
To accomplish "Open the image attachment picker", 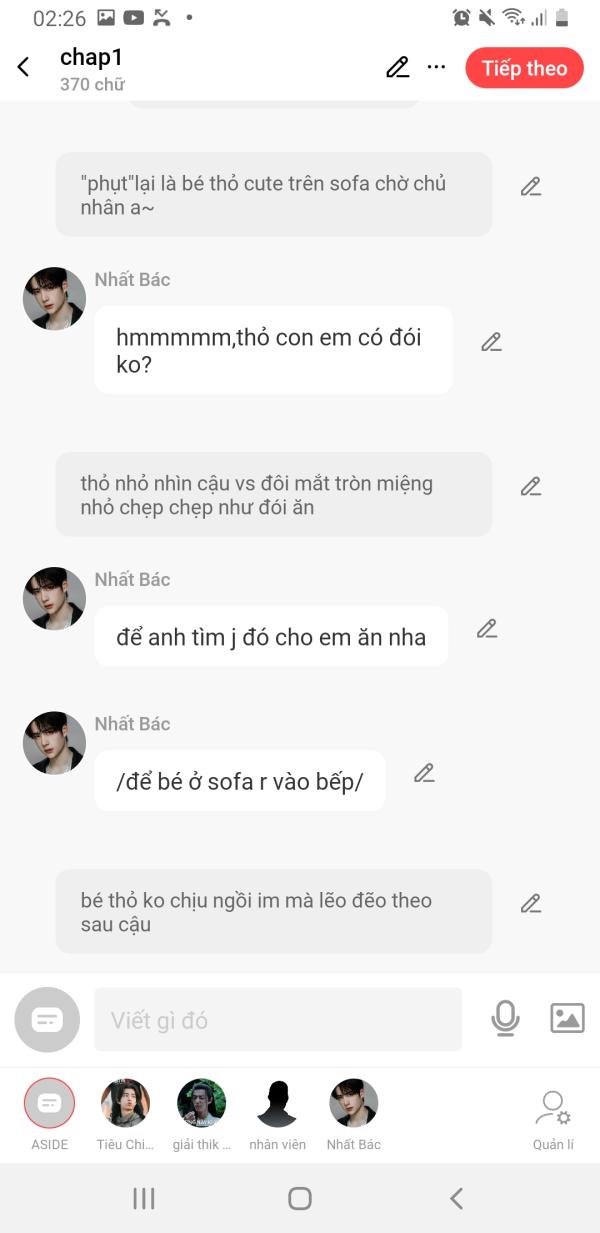I will 567,1018.
